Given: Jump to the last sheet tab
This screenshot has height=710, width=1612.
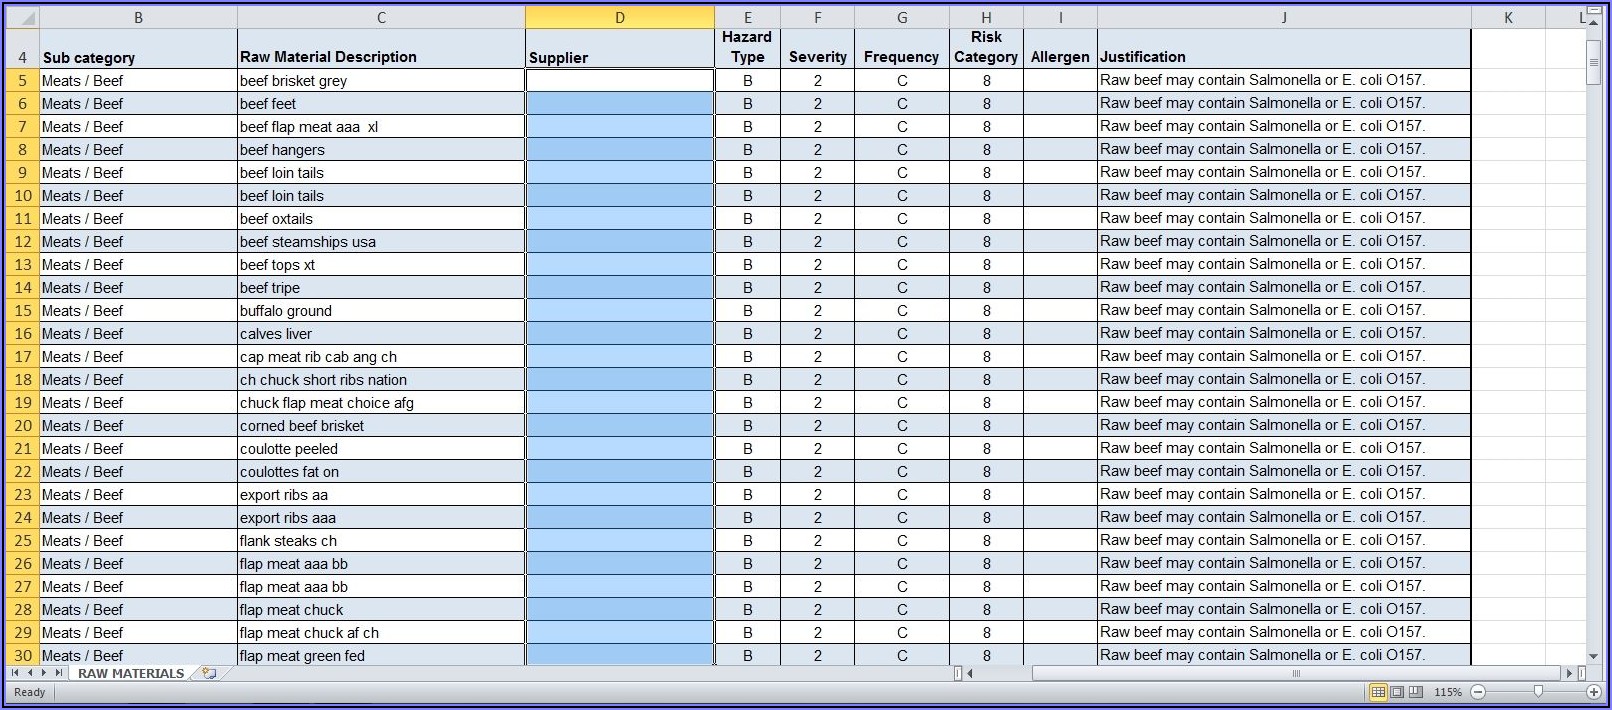Looking at the screenshot, I should tap(58, 674).
